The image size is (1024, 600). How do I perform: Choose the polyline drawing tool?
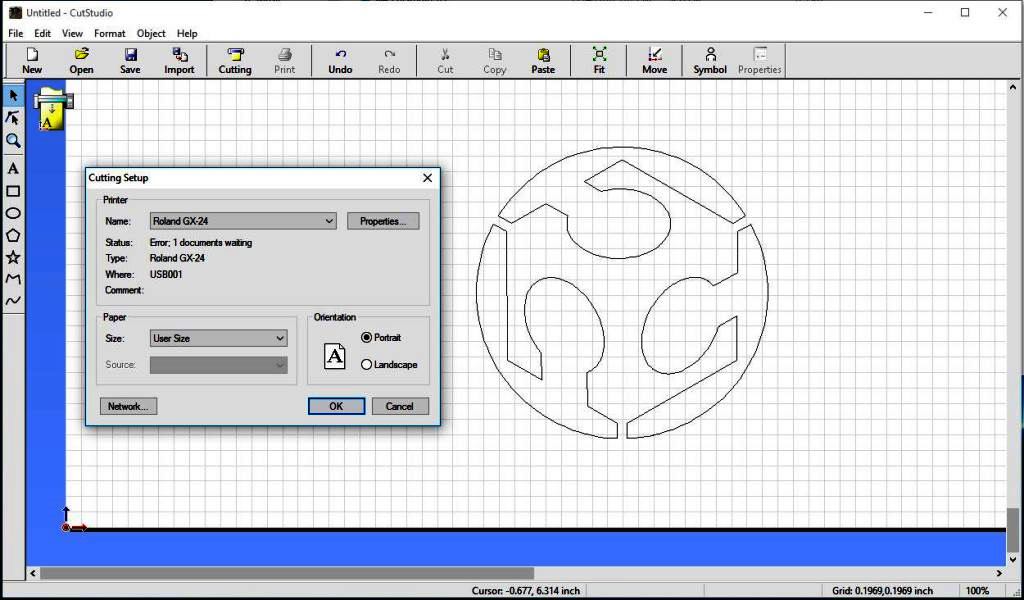click(13, 279)
